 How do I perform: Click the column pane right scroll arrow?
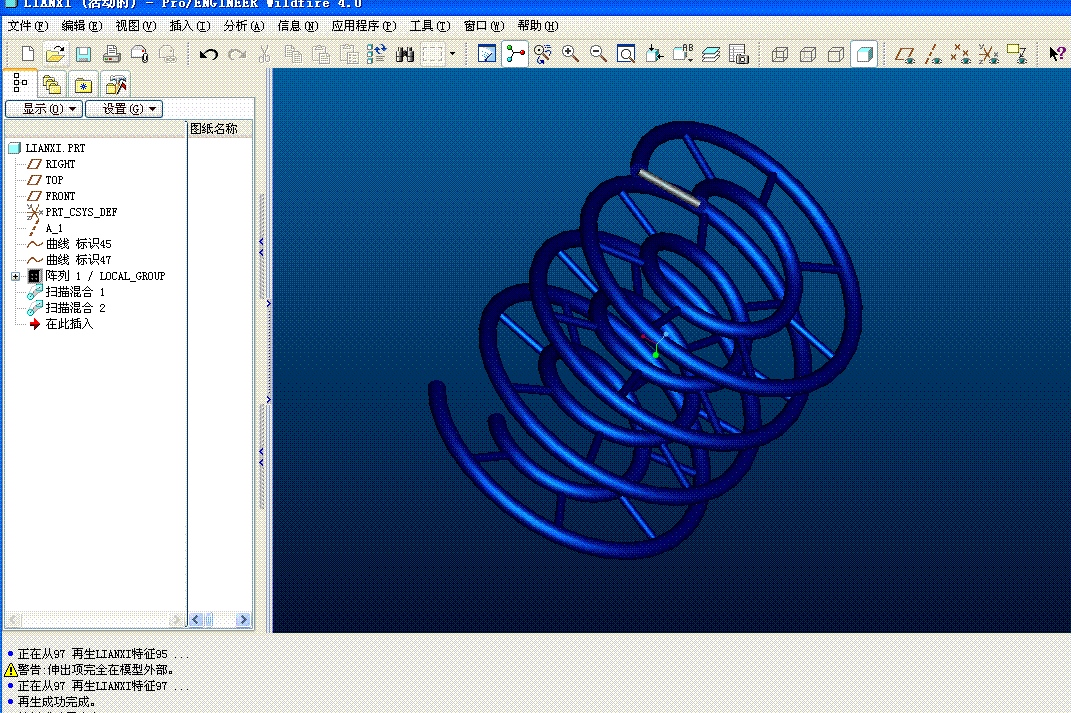(243, 620)
